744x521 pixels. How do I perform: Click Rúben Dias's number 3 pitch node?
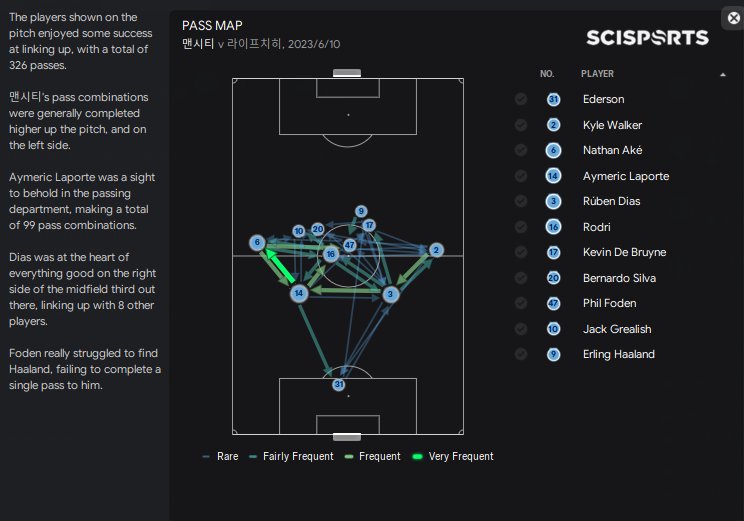[x=390, y=294]
